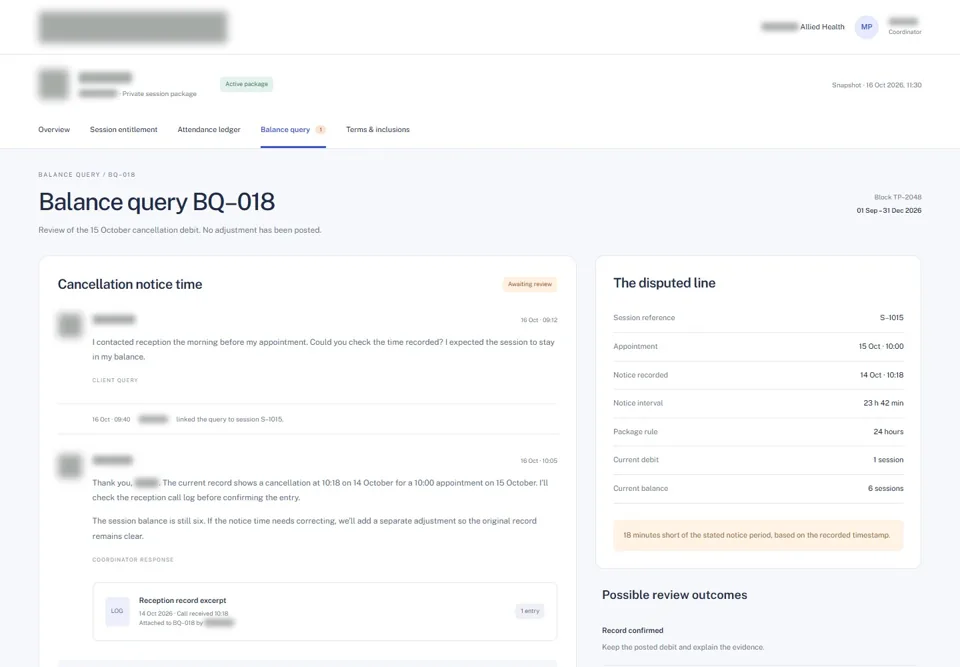Click the BALANCE QUERY / BQ-018 breadcrumb

tap(87, 175)
